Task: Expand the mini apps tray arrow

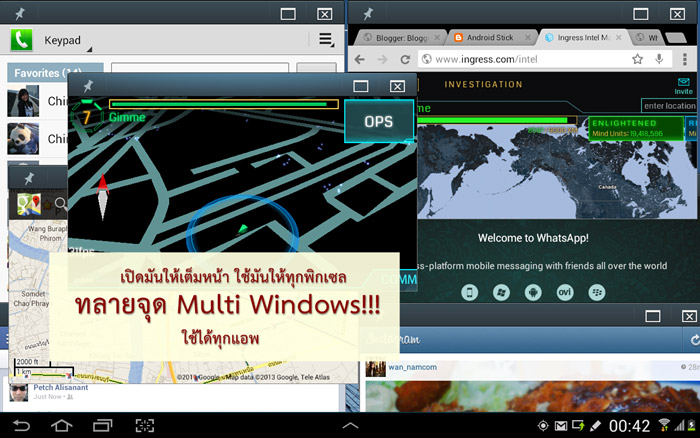Action: pos(350,425)
